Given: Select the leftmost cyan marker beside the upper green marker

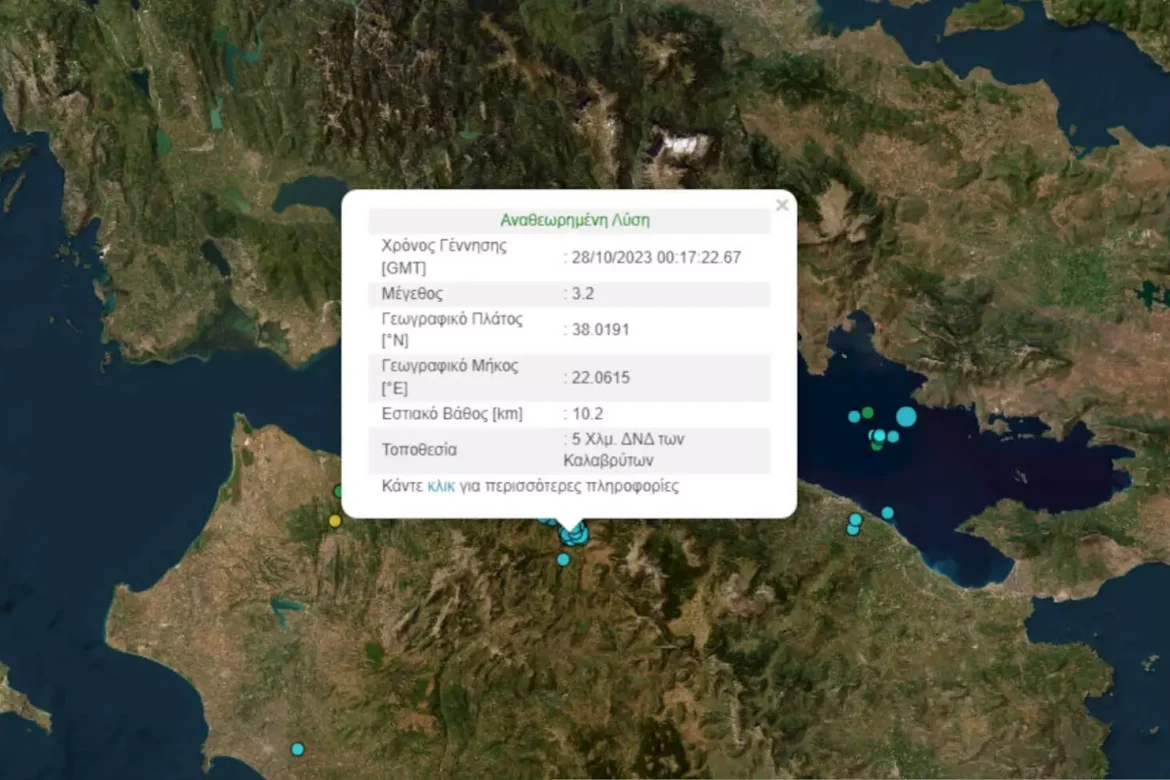Looking at the screenshot, I should tap(854, 416).
